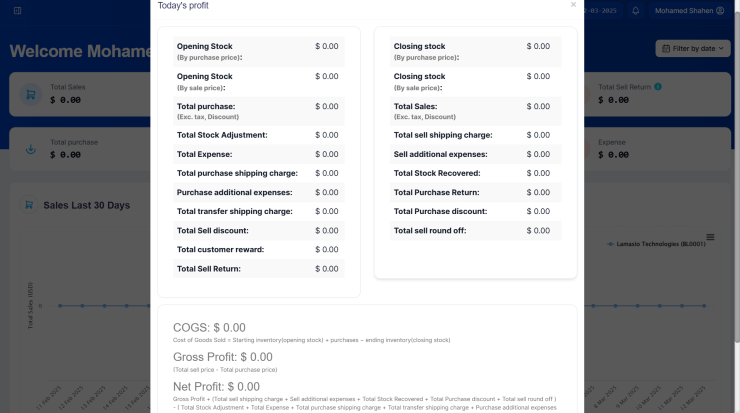Viewport: 740px width, 413px height.
Task: Click the Total purchase icon
Action: point(32,149)
